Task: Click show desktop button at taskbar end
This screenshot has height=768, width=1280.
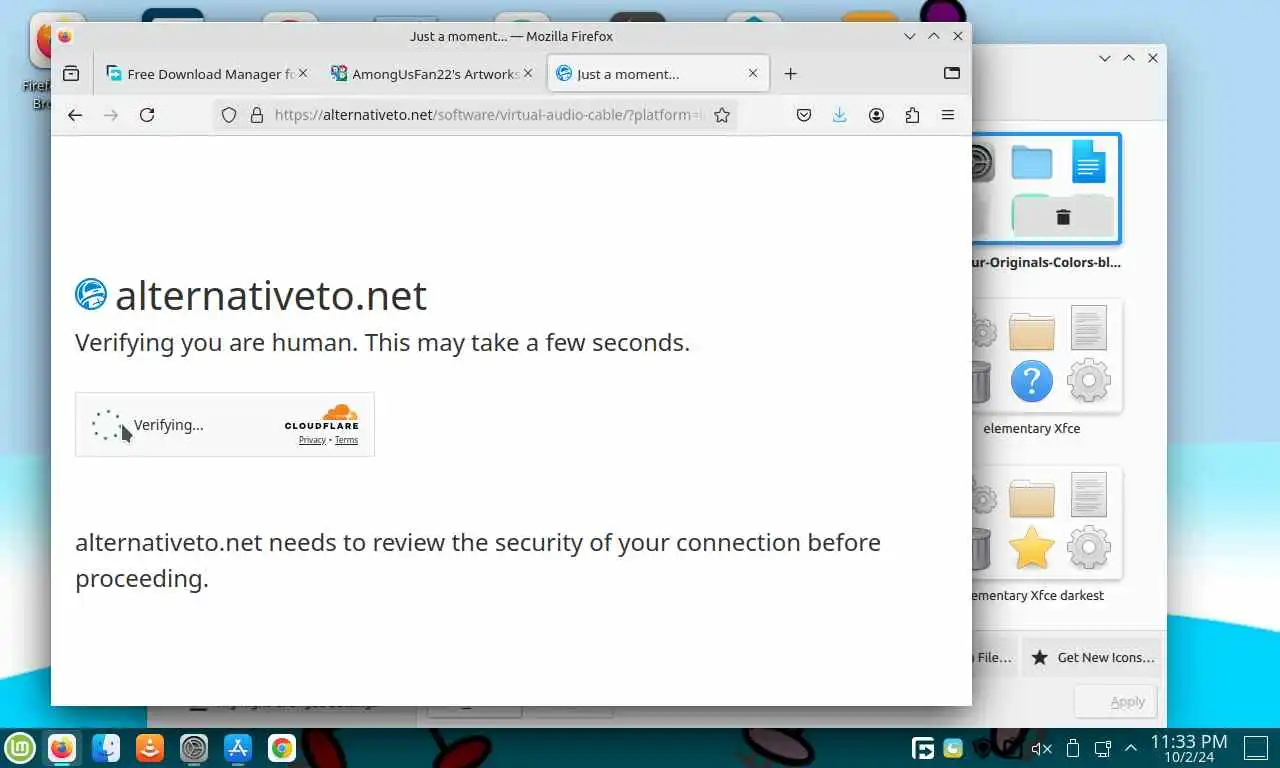Action: click(1256, 747)
